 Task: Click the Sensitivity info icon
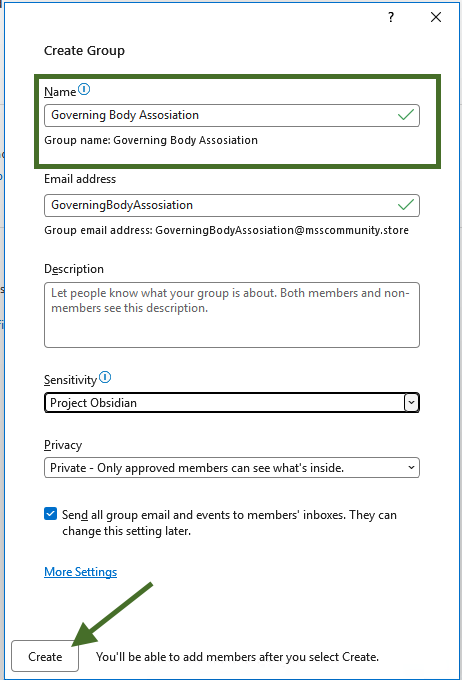point(105,377)
